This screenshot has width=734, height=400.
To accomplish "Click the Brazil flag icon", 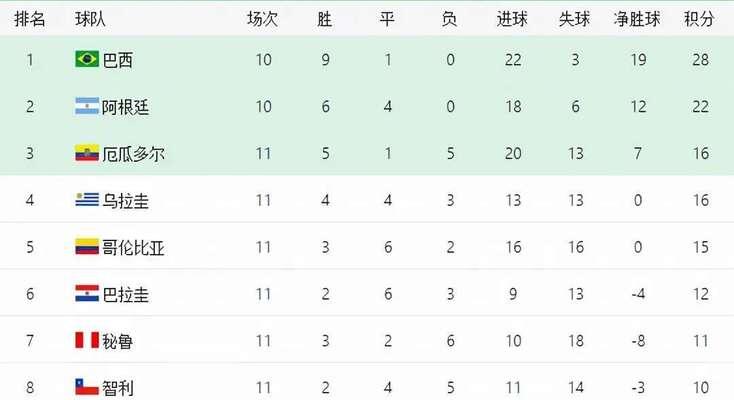I will 87,59.
